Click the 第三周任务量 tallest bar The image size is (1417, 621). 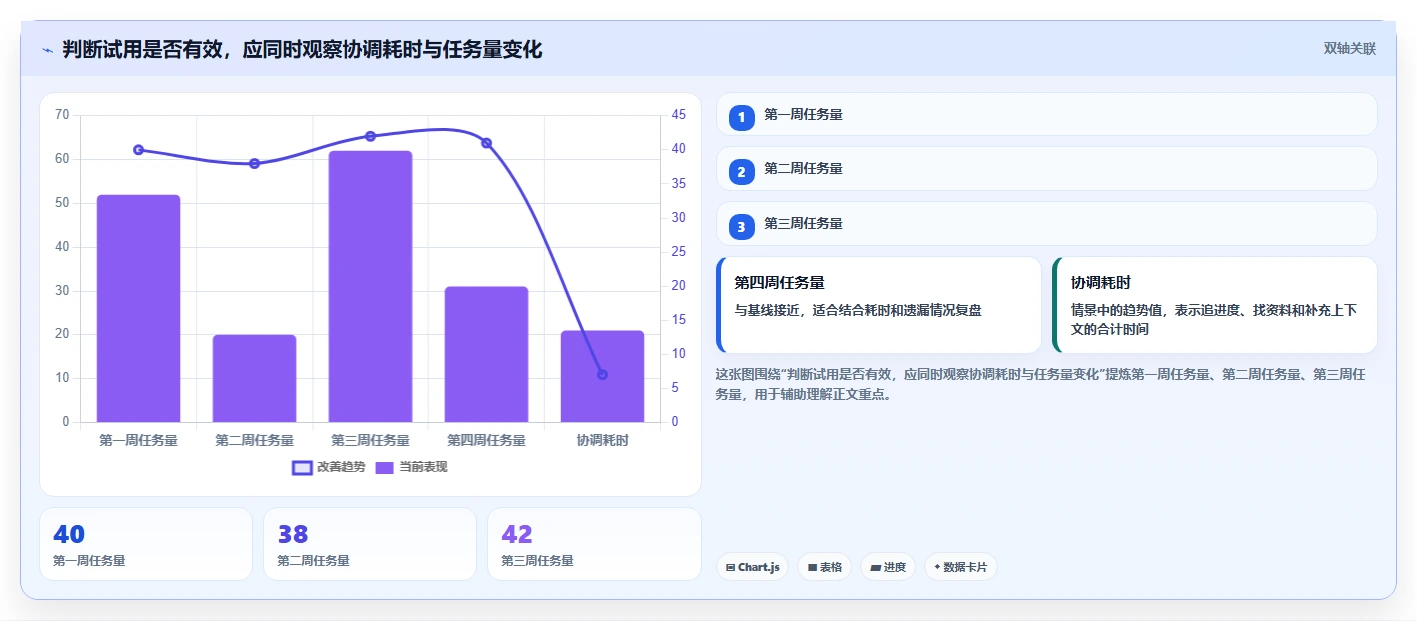(370, 286)
